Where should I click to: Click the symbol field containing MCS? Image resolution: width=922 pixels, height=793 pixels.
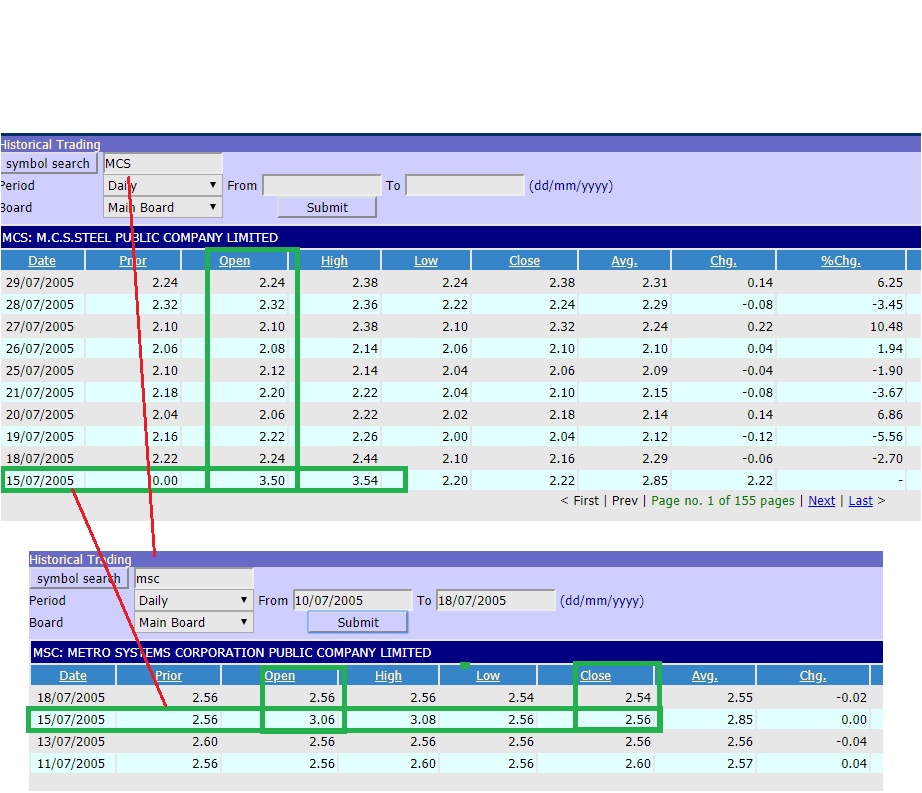click(163, 163)
